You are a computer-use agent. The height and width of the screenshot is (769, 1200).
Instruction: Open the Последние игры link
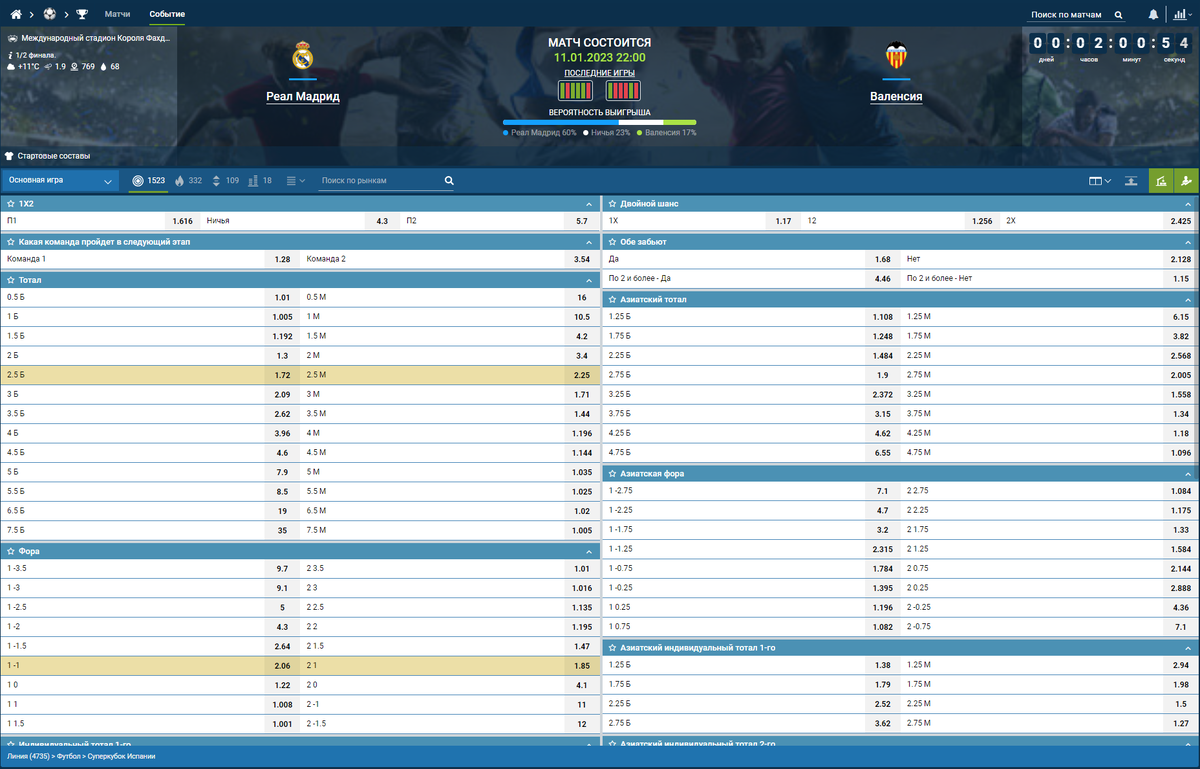(x=600, y=74)
